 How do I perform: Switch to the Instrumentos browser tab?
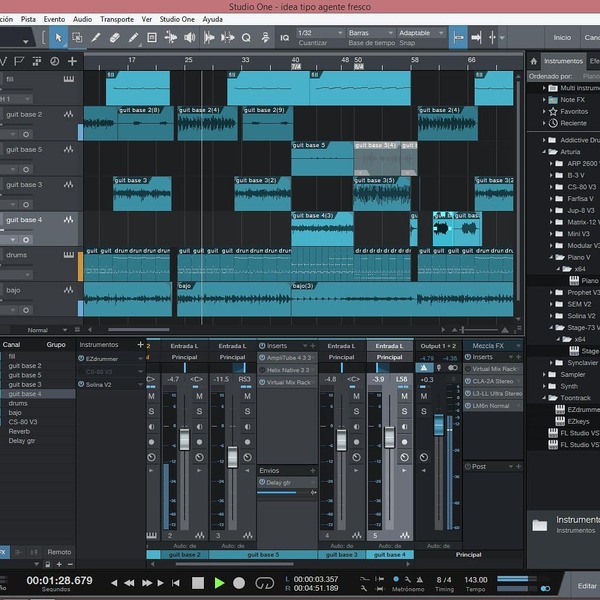[x=563, y=61]
